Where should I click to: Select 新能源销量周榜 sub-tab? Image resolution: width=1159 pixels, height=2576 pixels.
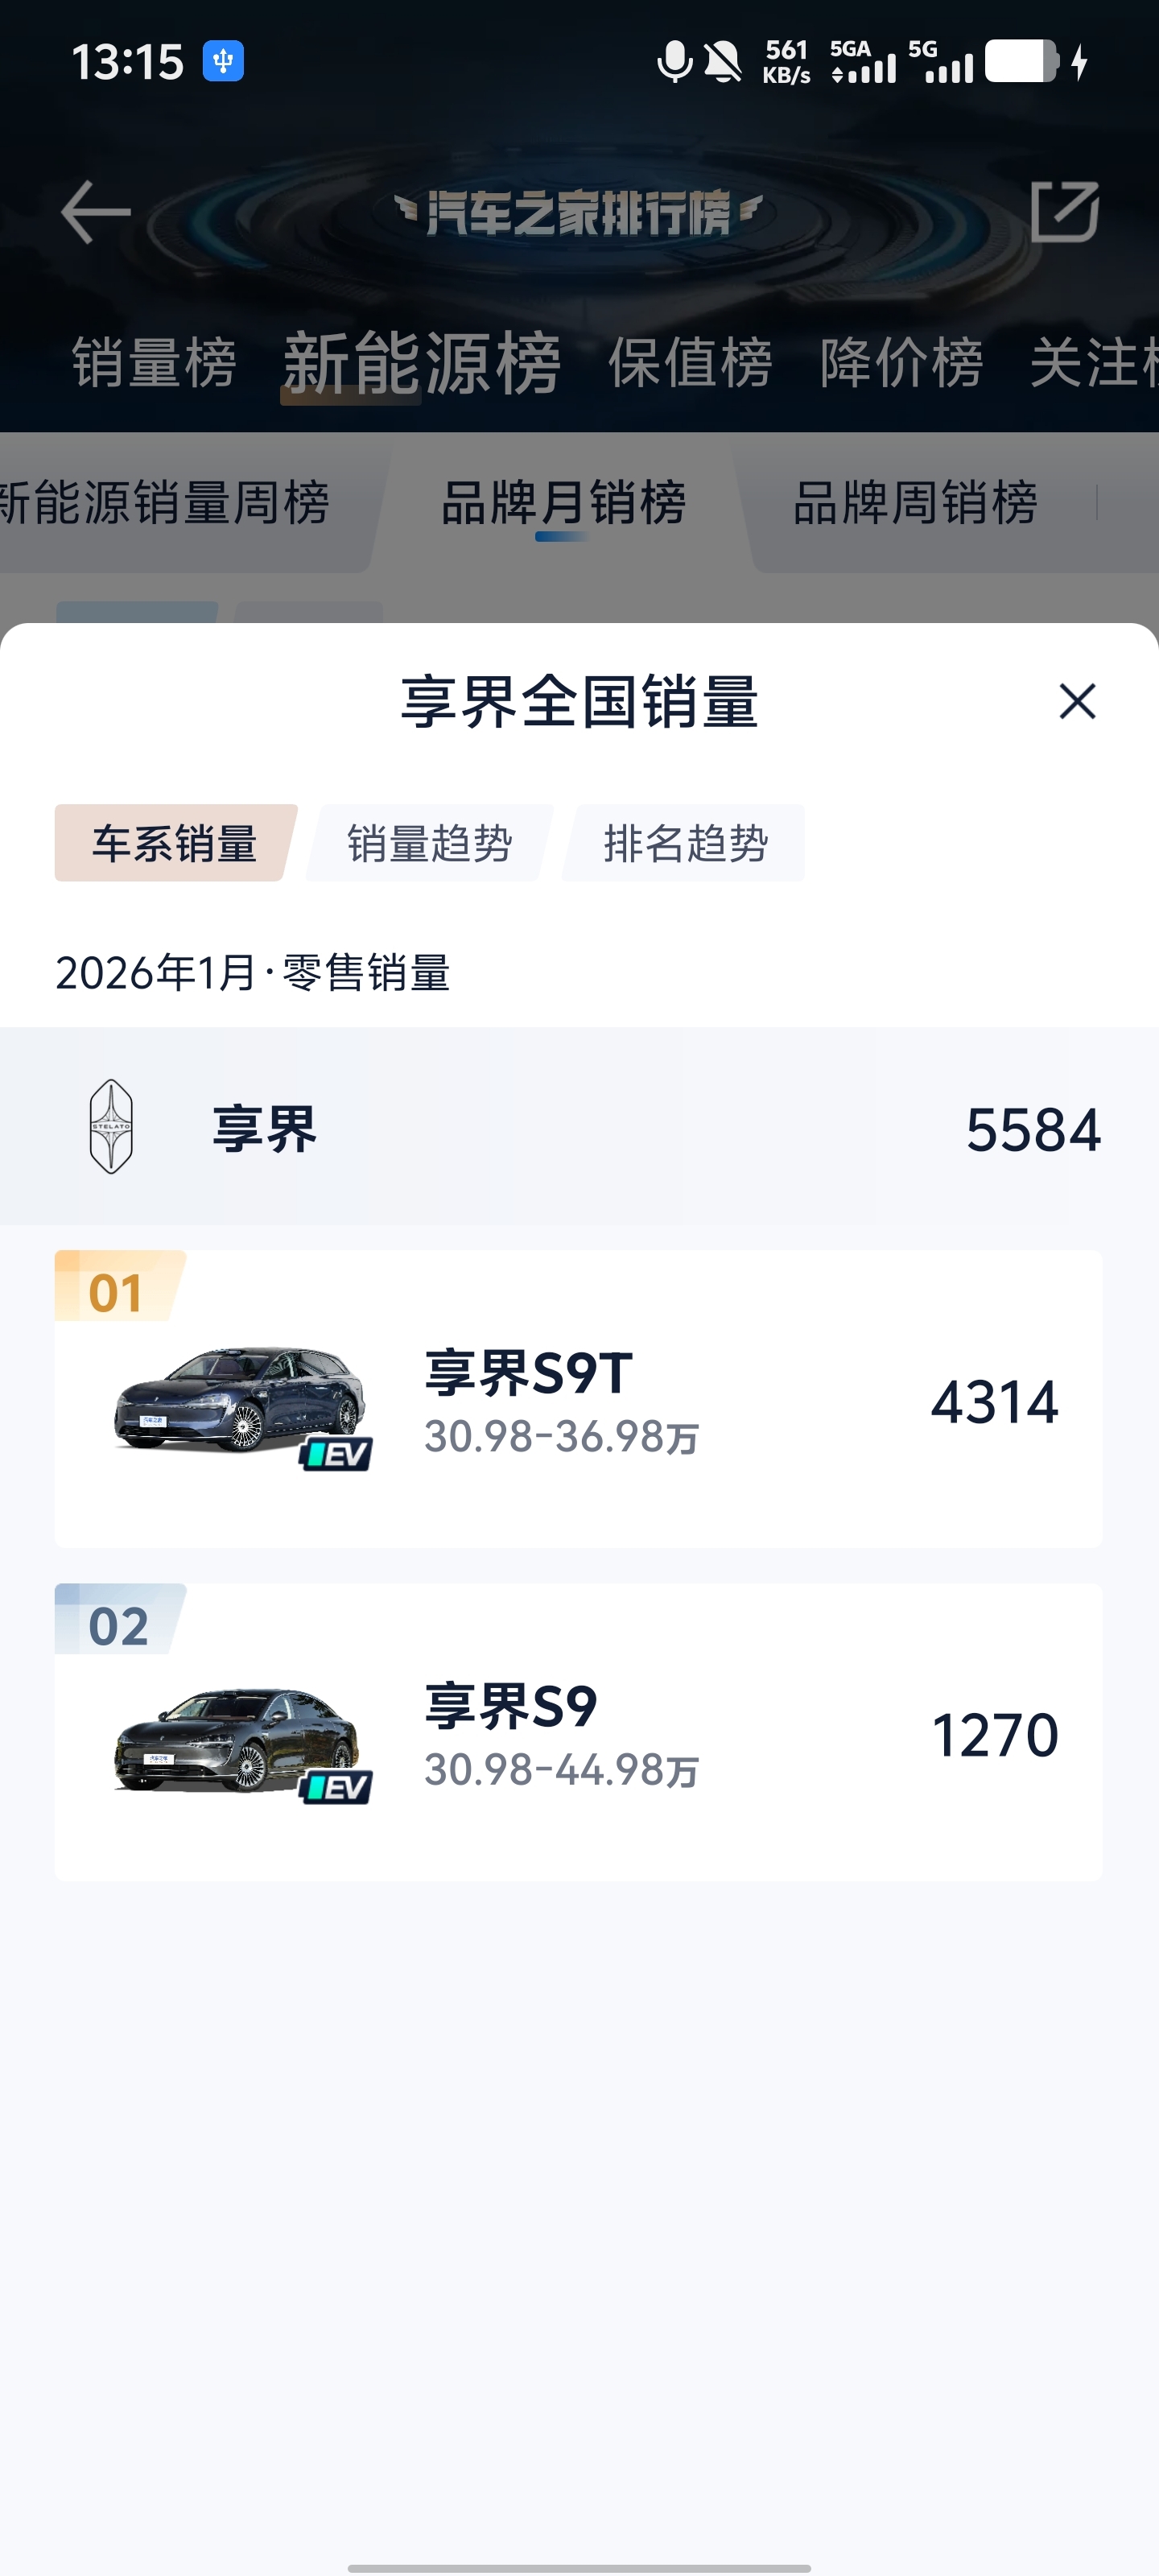(165, 502)
